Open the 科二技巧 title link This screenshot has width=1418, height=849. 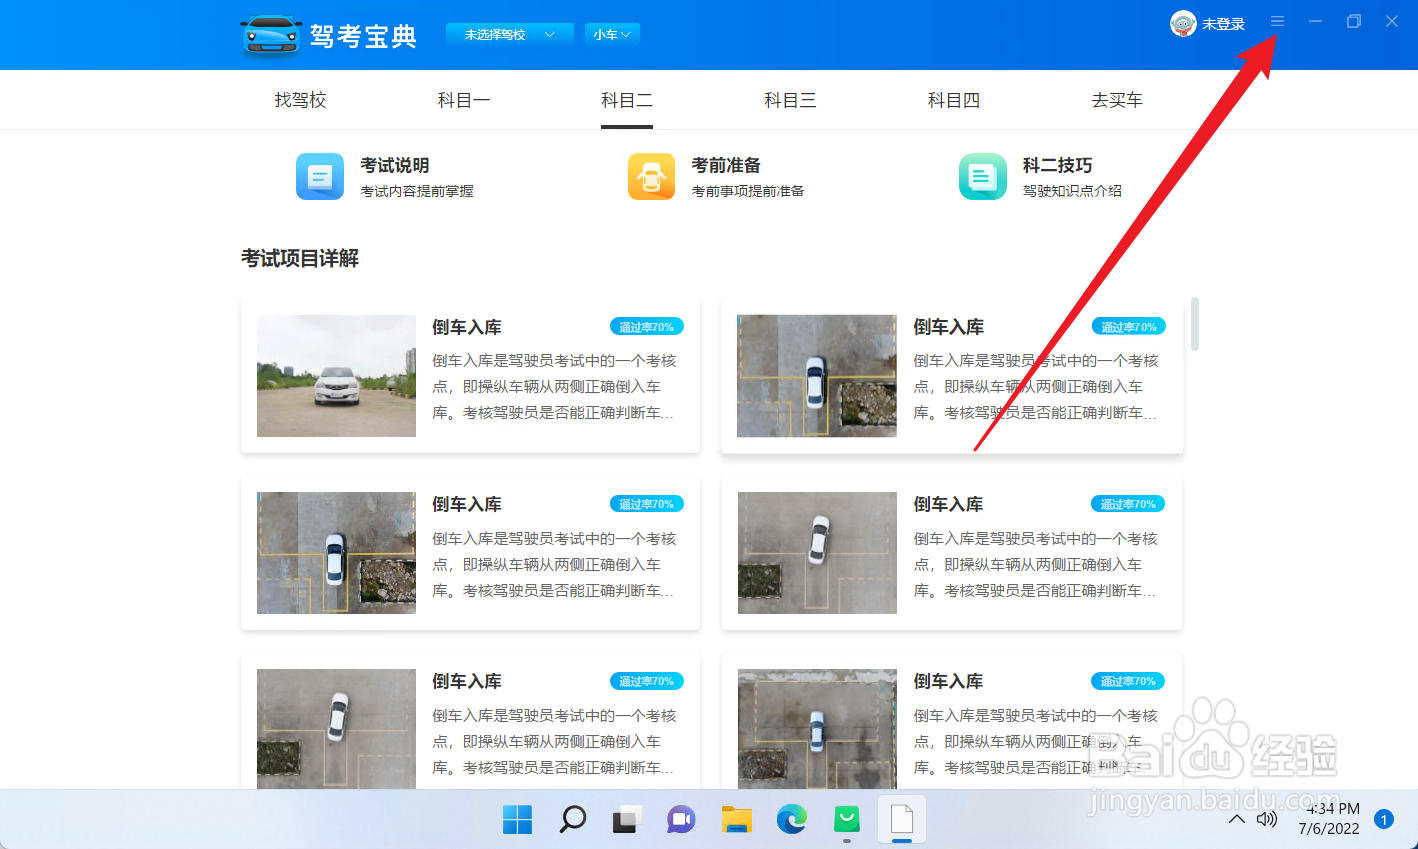[1057, 165]
